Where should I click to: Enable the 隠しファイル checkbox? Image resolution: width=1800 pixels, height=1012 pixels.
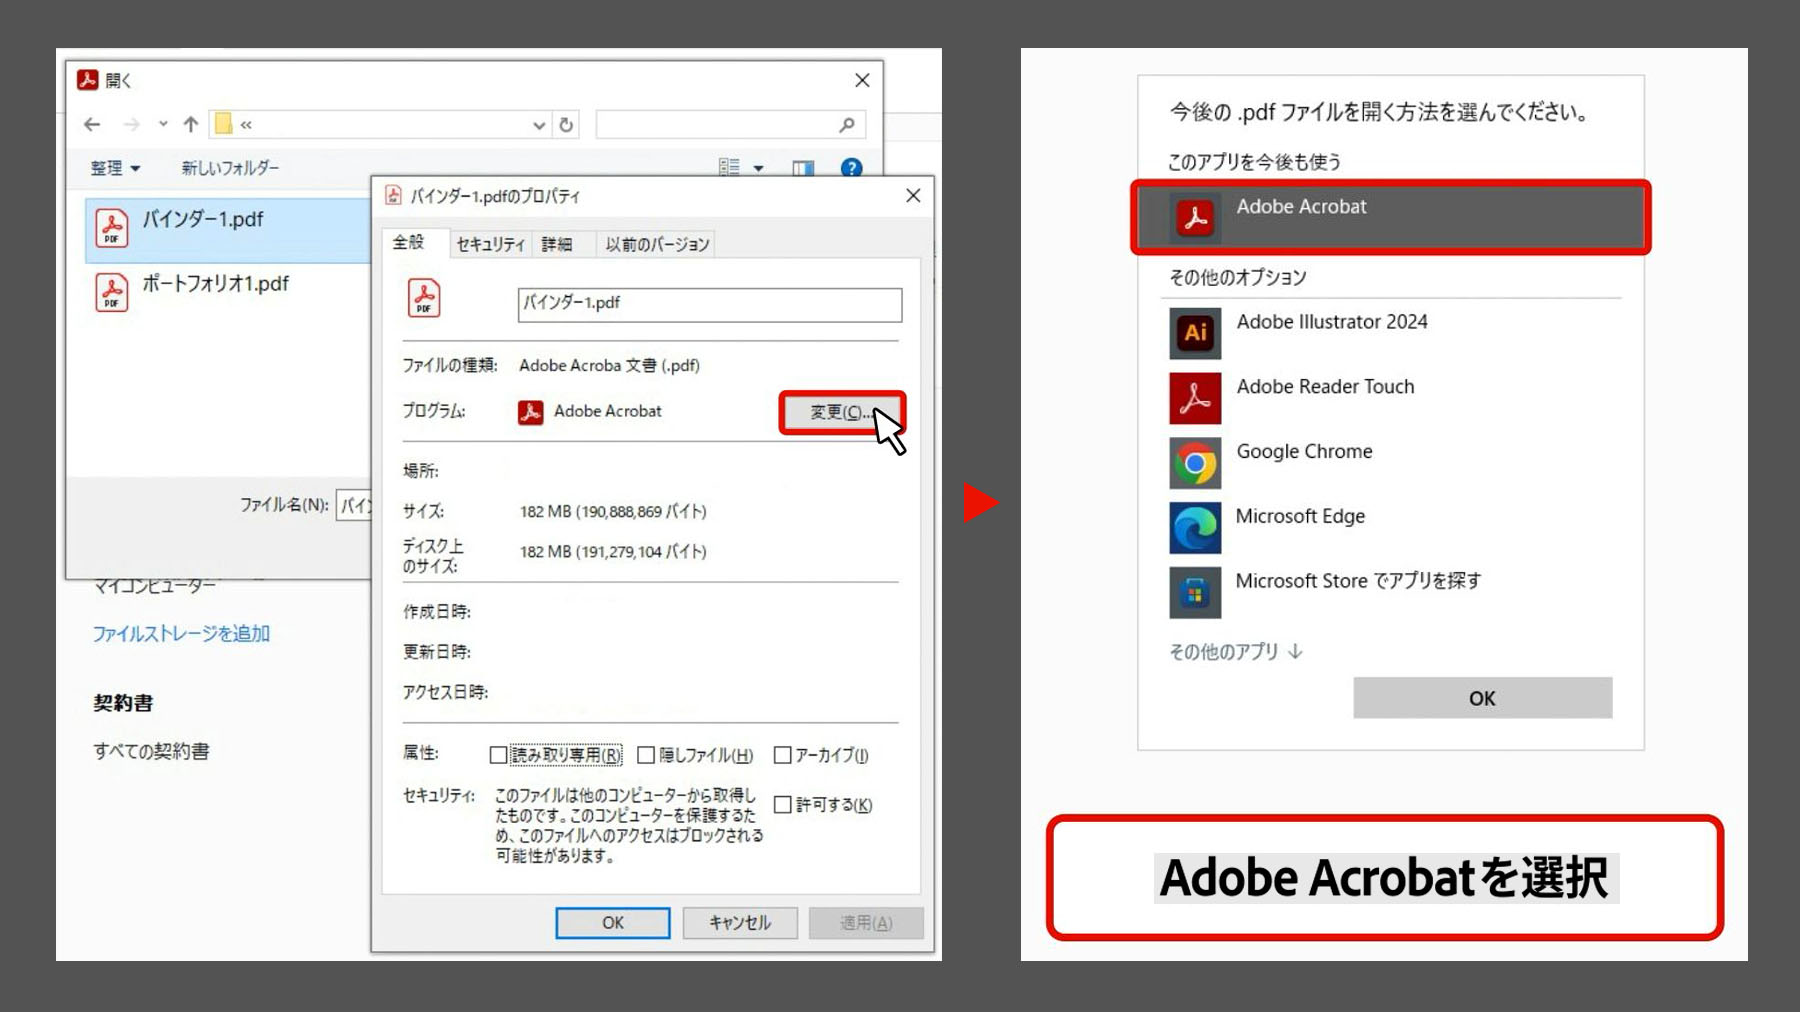(x=646, y=755)
